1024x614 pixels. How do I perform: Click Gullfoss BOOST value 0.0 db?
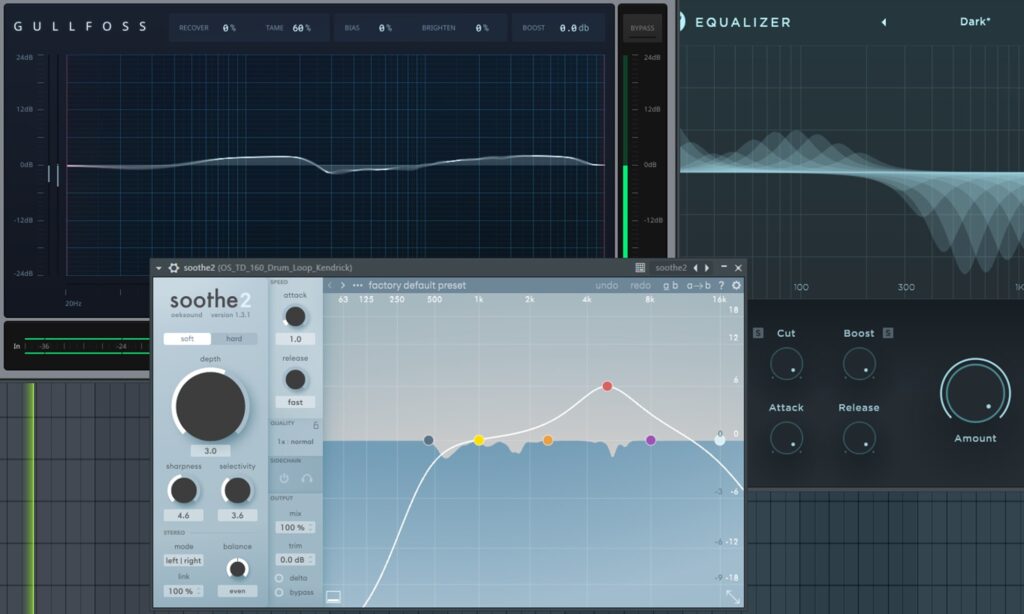tap(574, 28)
